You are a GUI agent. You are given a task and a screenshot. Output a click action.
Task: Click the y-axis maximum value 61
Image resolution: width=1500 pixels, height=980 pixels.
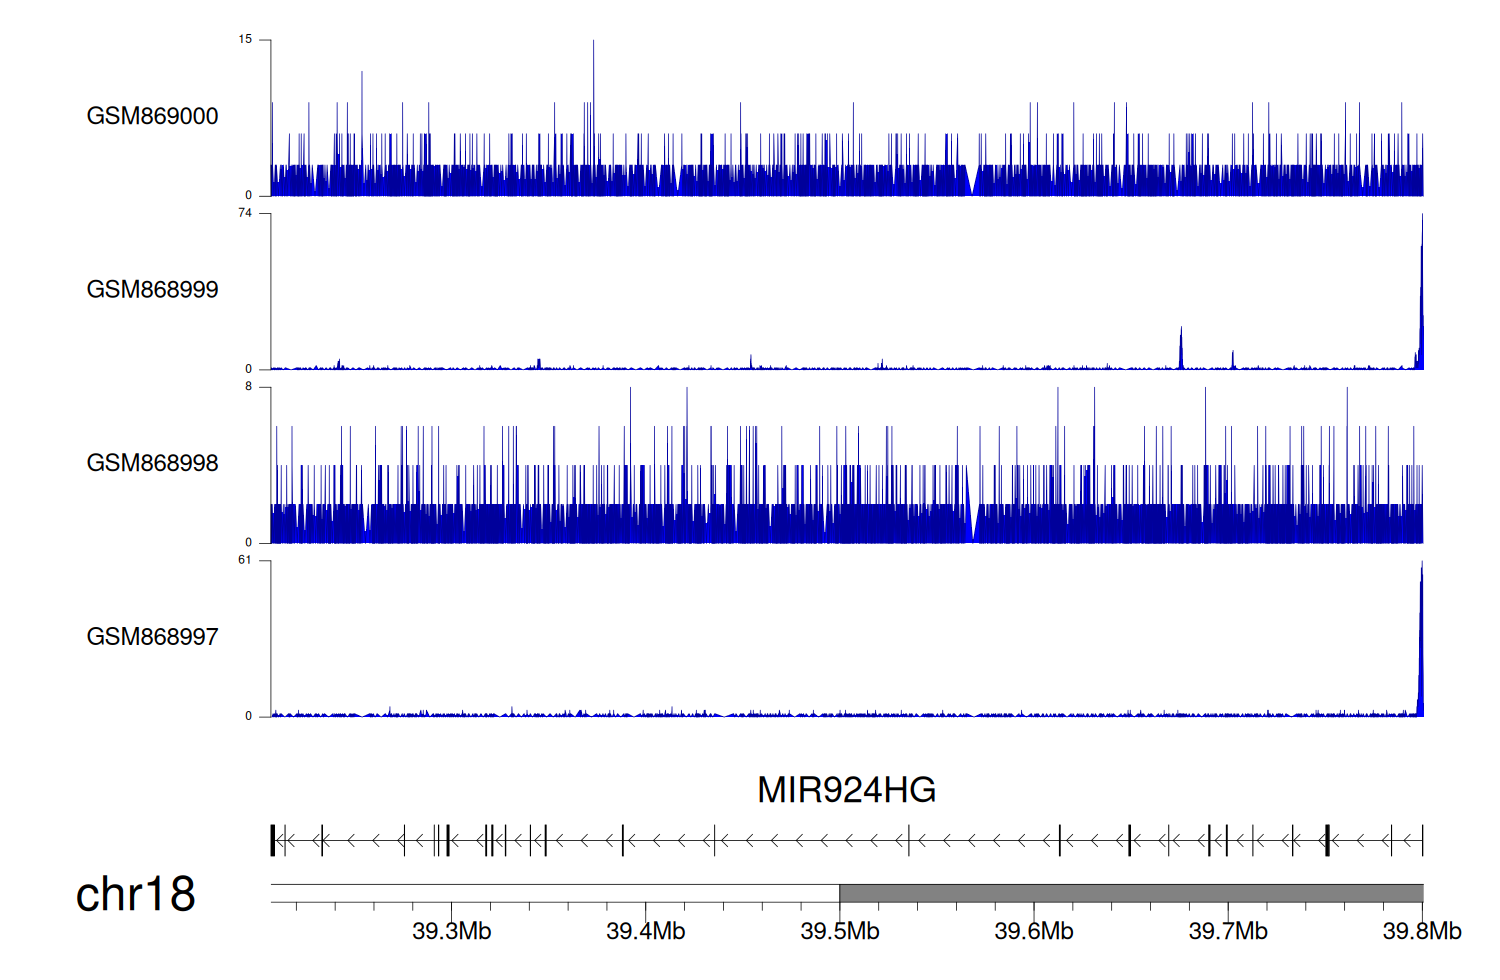click(245, 560)
